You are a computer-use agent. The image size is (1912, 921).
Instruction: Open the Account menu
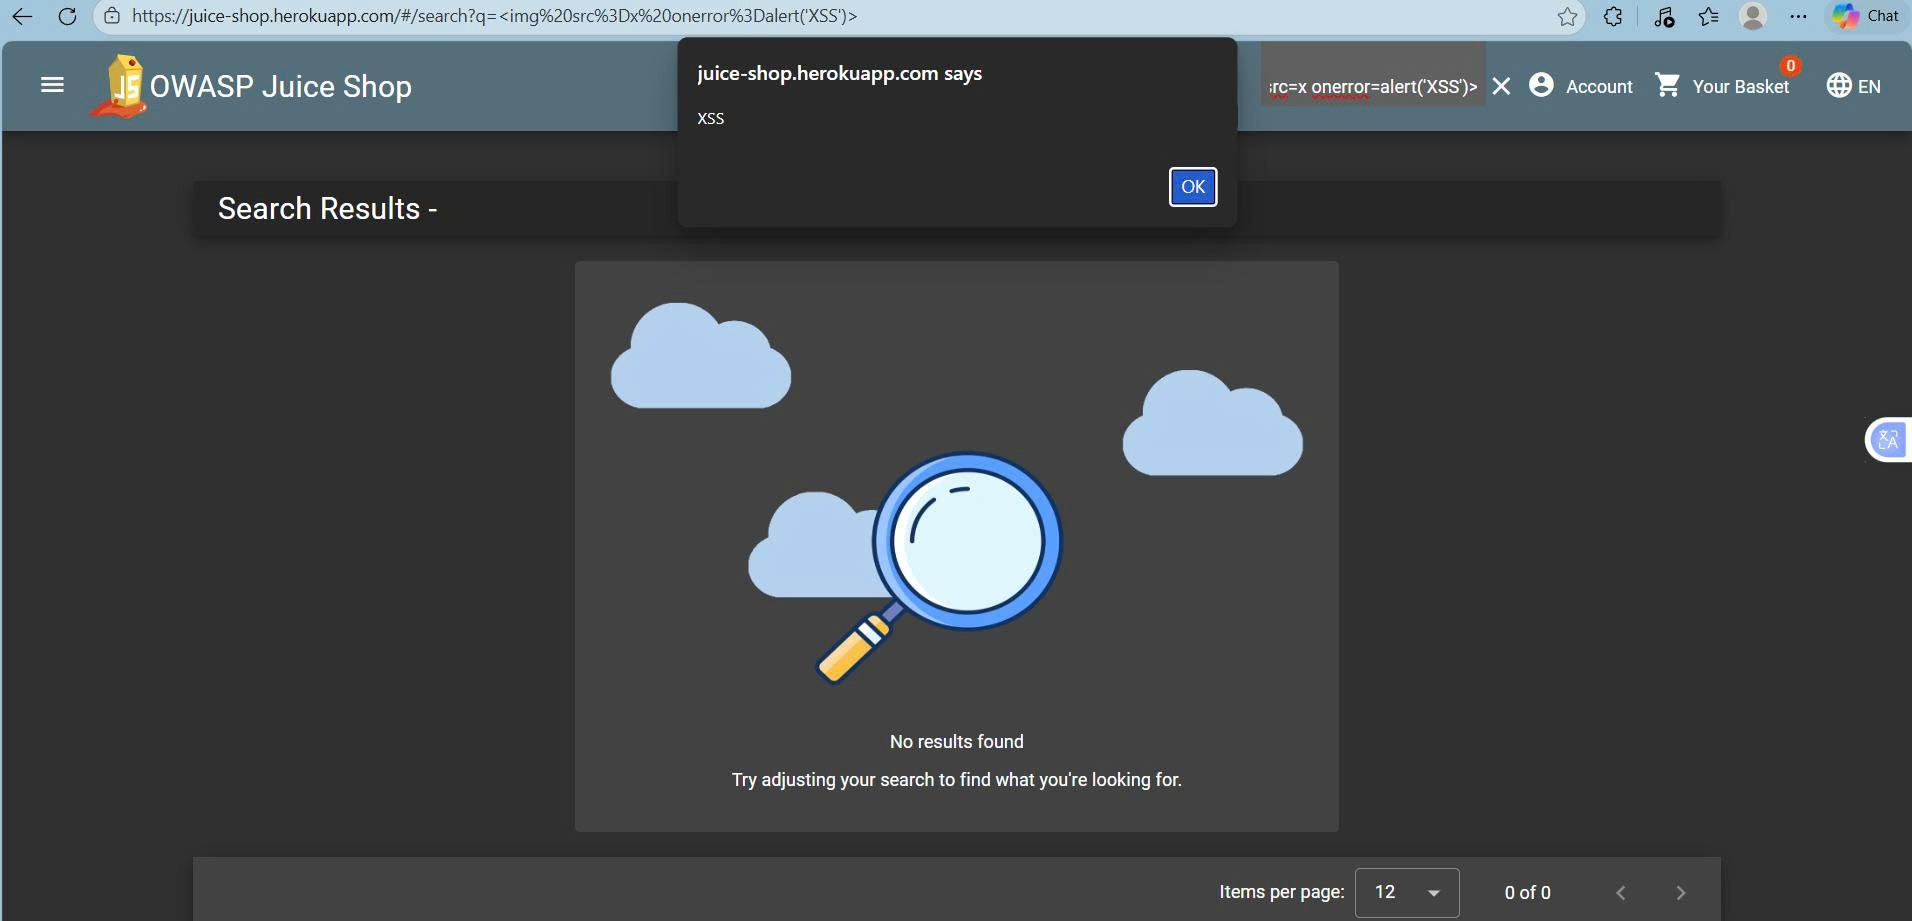(x=1581, y=87)
